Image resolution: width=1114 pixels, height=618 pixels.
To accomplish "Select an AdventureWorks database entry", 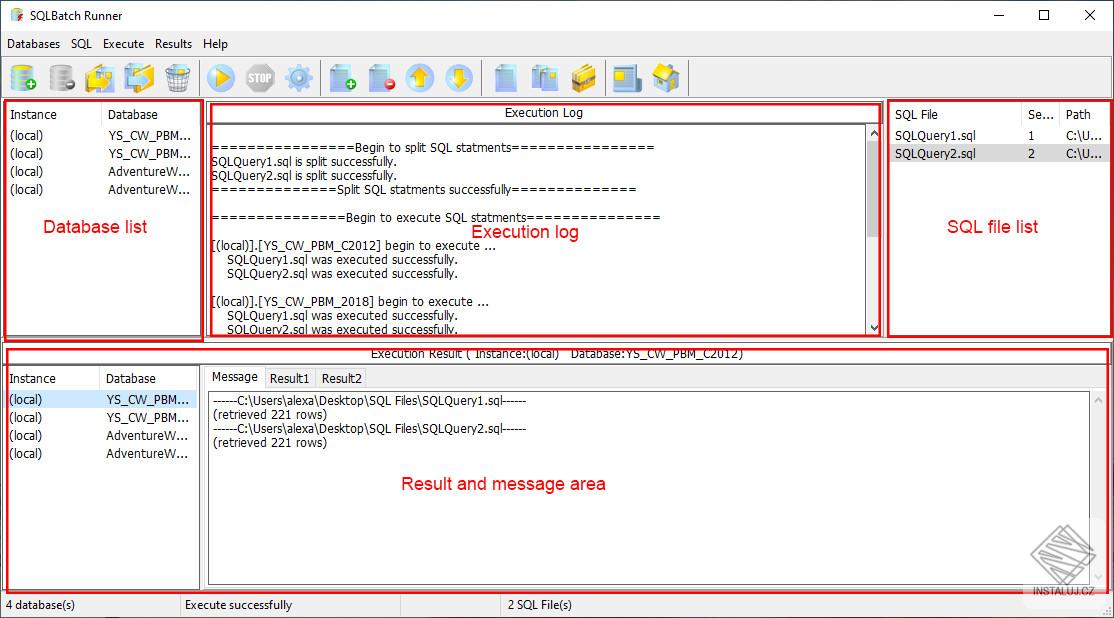I will [148, 171].
